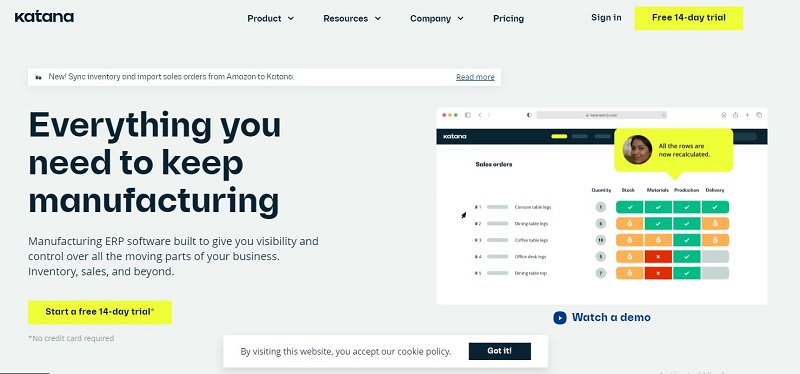800x374 pixels.
Task: Click green Stock checkmark for Console table legs
Action: click(x=630, y=207)
